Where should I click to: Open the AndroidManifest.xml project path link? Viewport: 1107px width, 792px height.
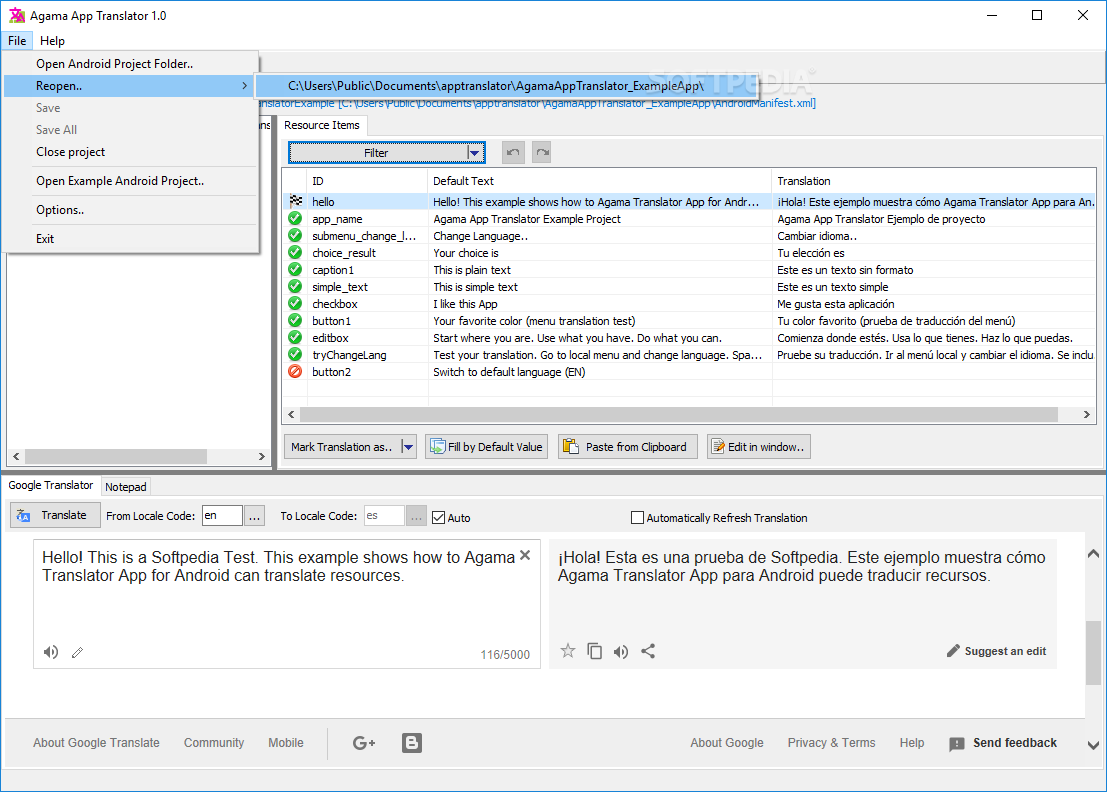[537, 103]
